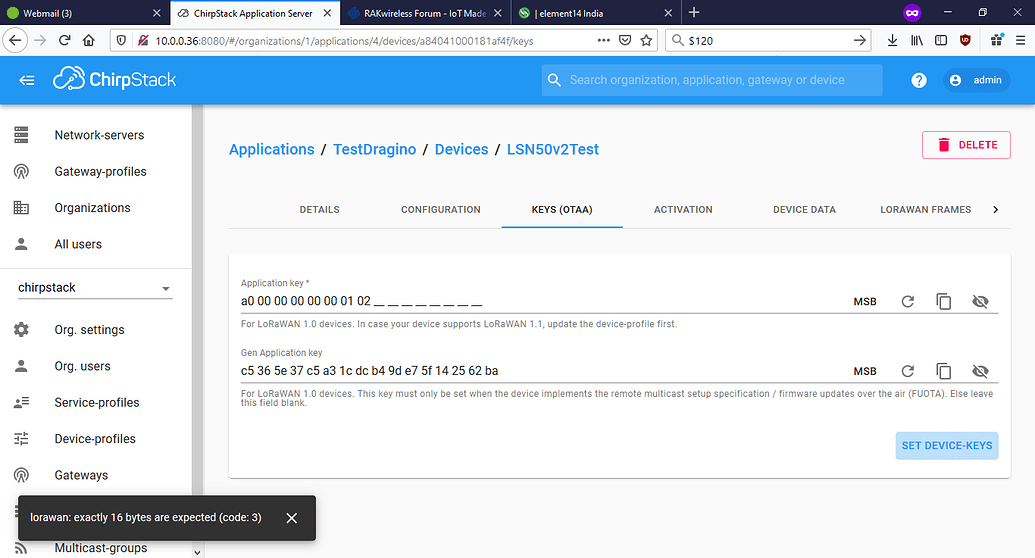This screenshot has width=1035, height=558.
Task: Click the Gateways sidebar icon
Action: [x=21, y=475]
